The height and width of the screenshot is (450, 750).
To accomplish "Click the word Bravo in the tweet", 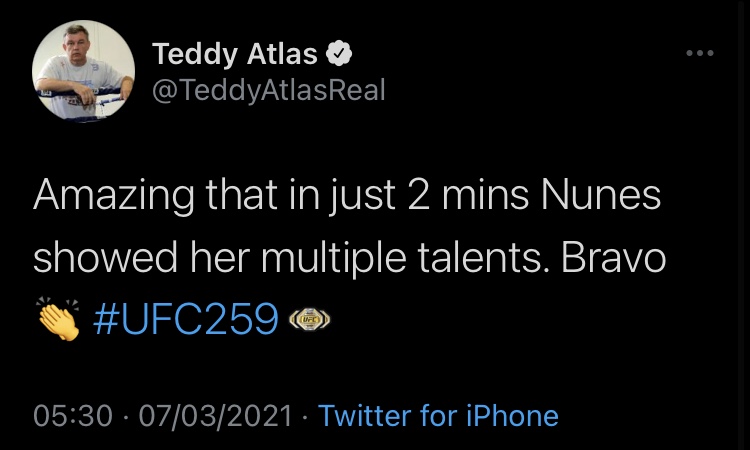I will [613, 257].
